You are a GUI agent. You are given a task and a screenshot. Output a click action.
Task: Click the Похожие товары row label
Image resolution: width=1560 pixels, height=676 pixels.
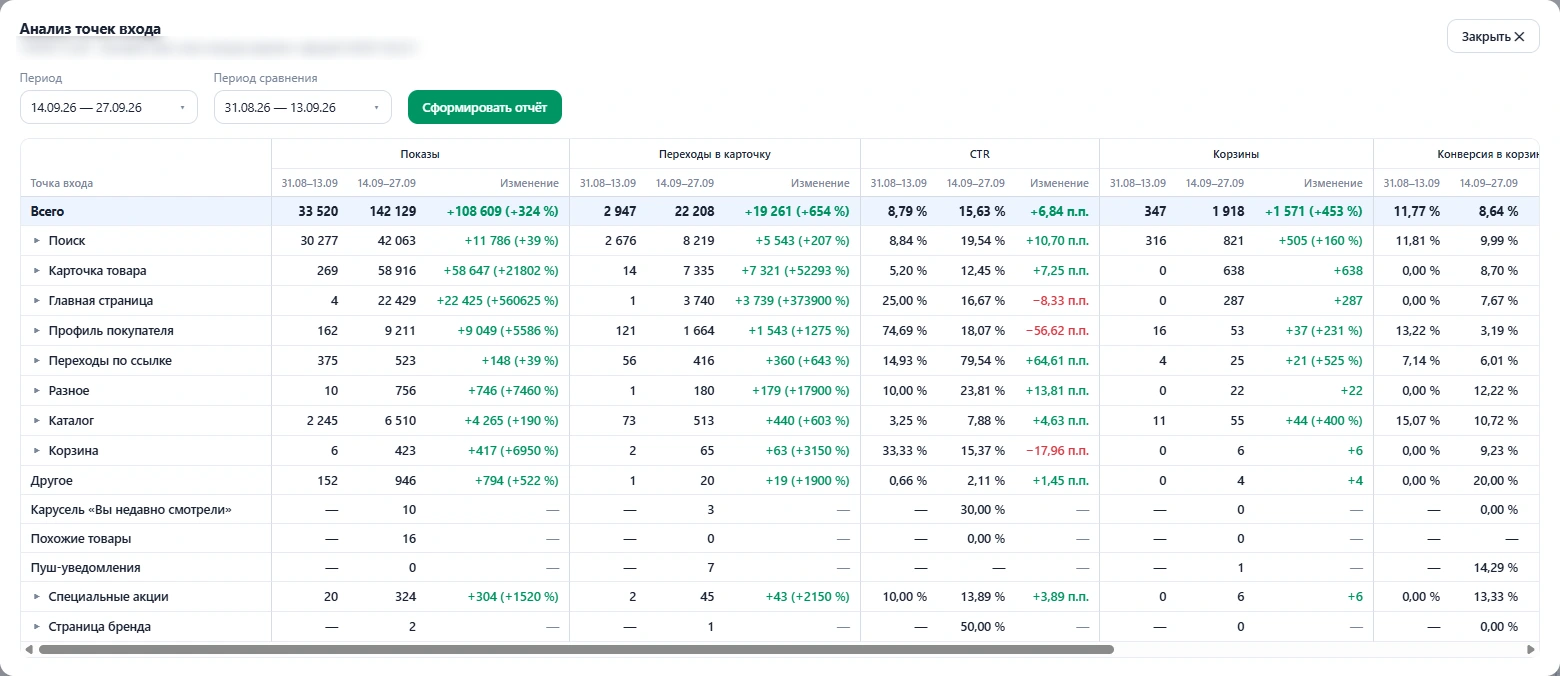click(x=81, y=539)
